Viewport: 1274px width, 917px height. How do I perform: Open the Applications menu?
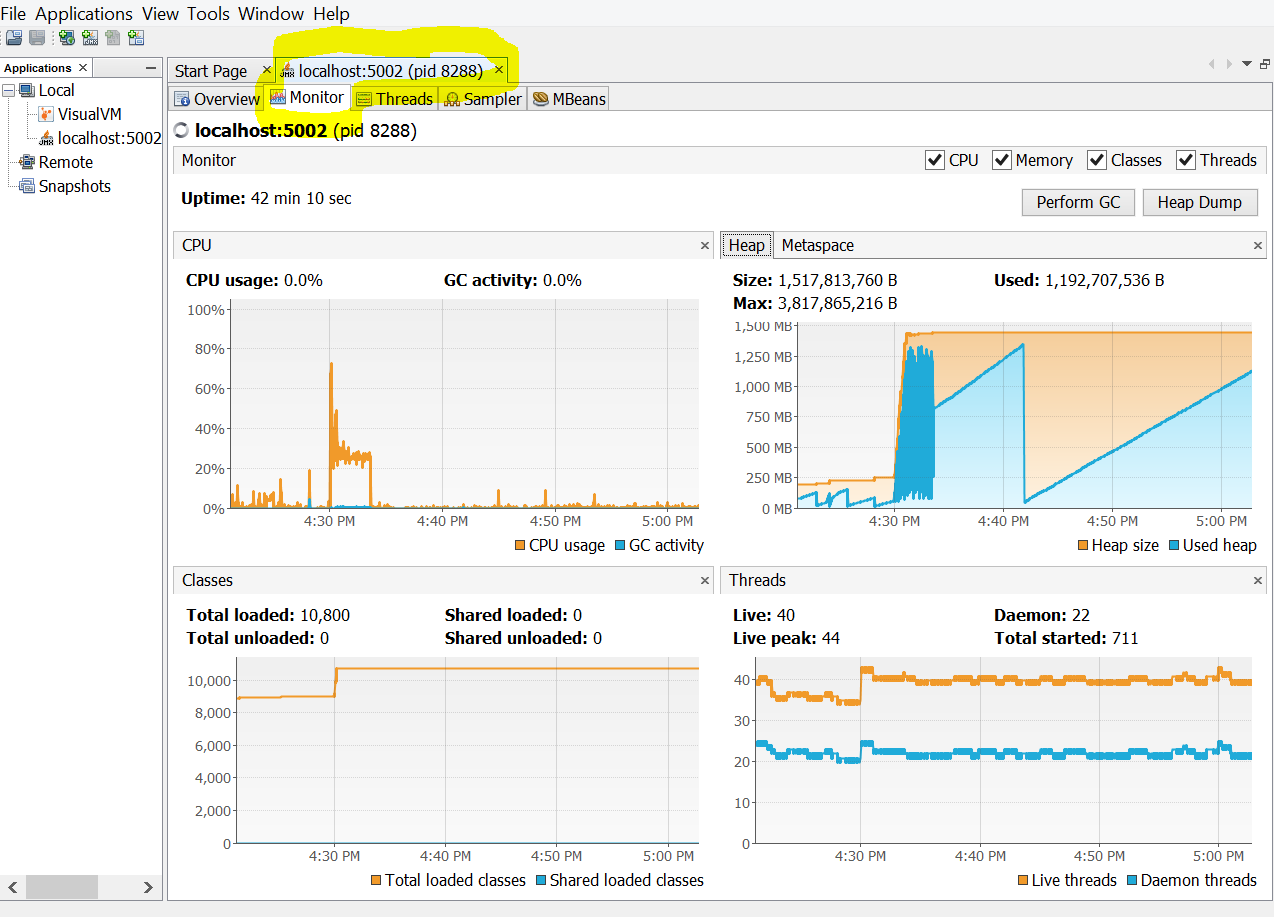(x=84, y=13)
